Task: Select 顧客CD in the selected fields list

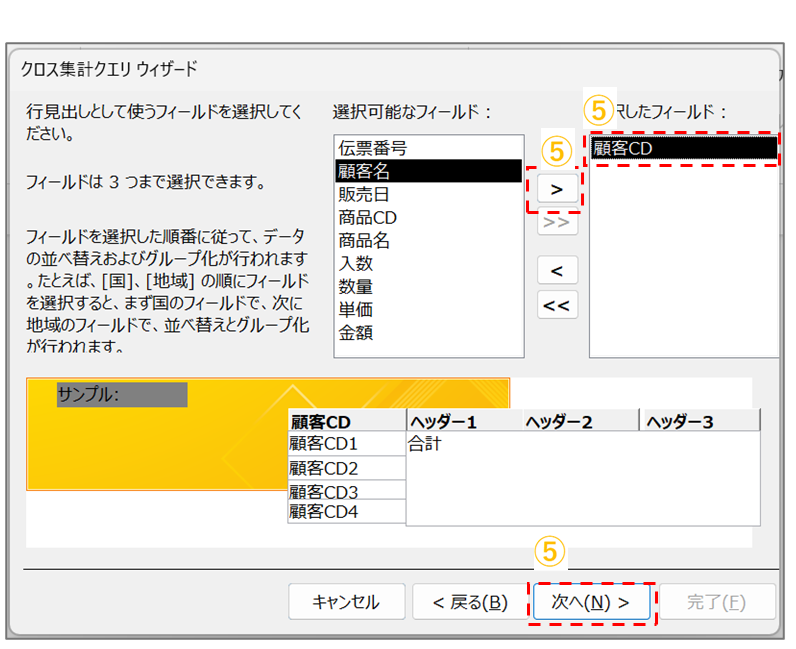Action: click(623, 148)
